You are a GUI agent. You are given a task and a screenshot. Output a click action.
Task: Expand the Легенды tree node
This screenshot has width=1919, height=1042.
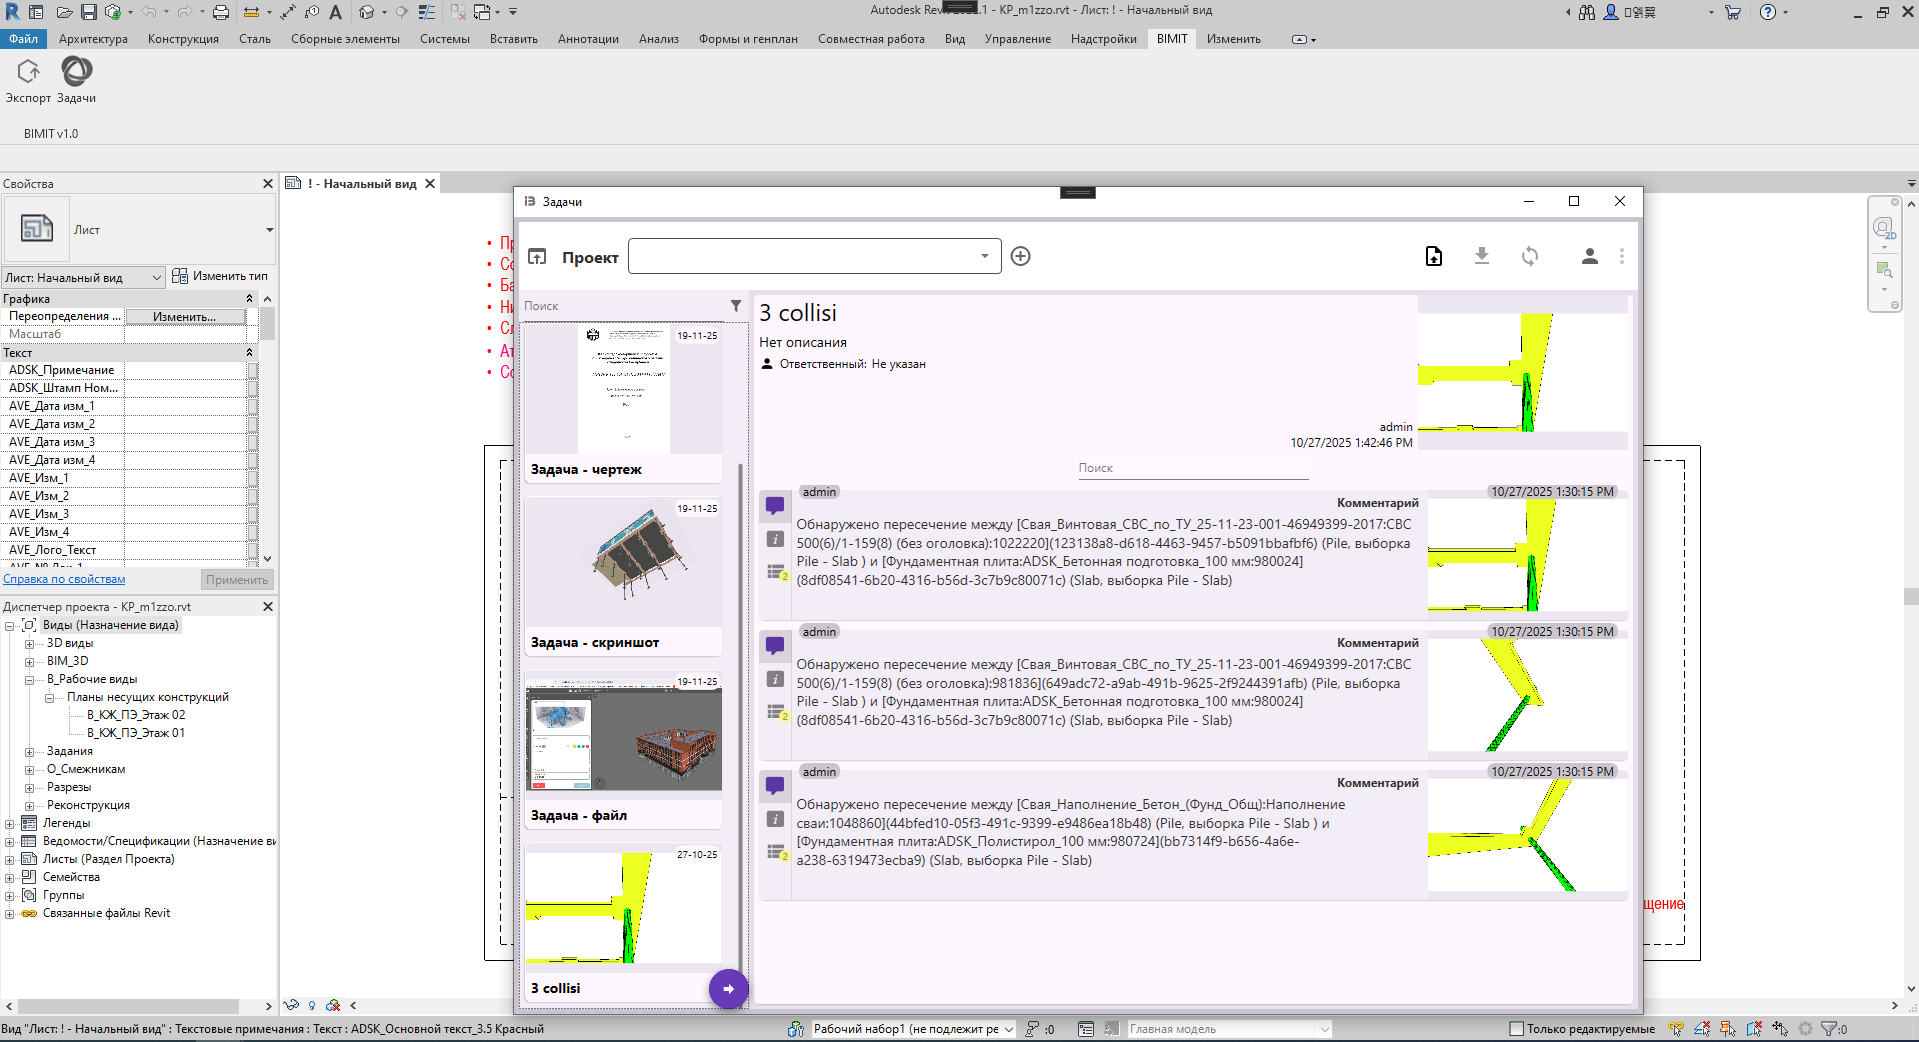[x=10, y=824]
